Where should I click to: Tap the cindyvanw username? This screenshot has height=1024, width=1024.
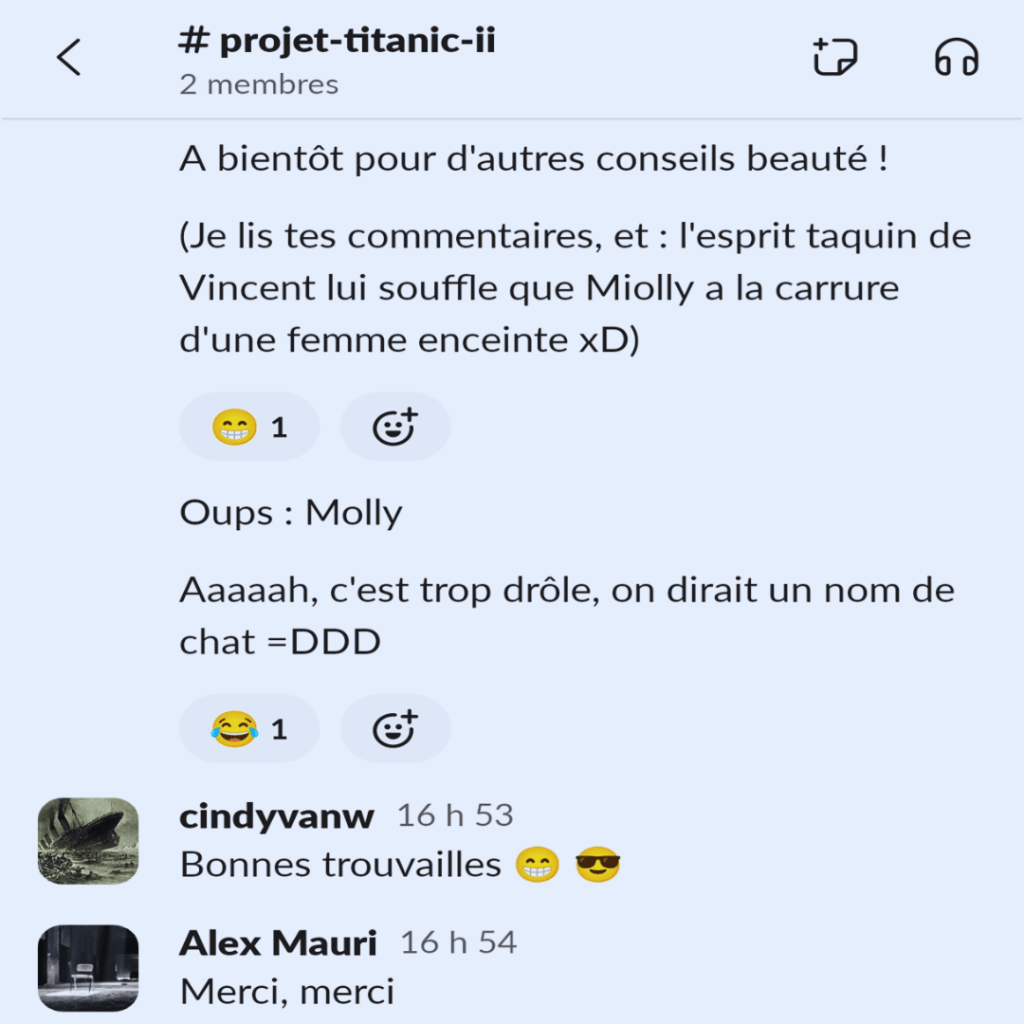pyautogui.click(x=277, y=816)
